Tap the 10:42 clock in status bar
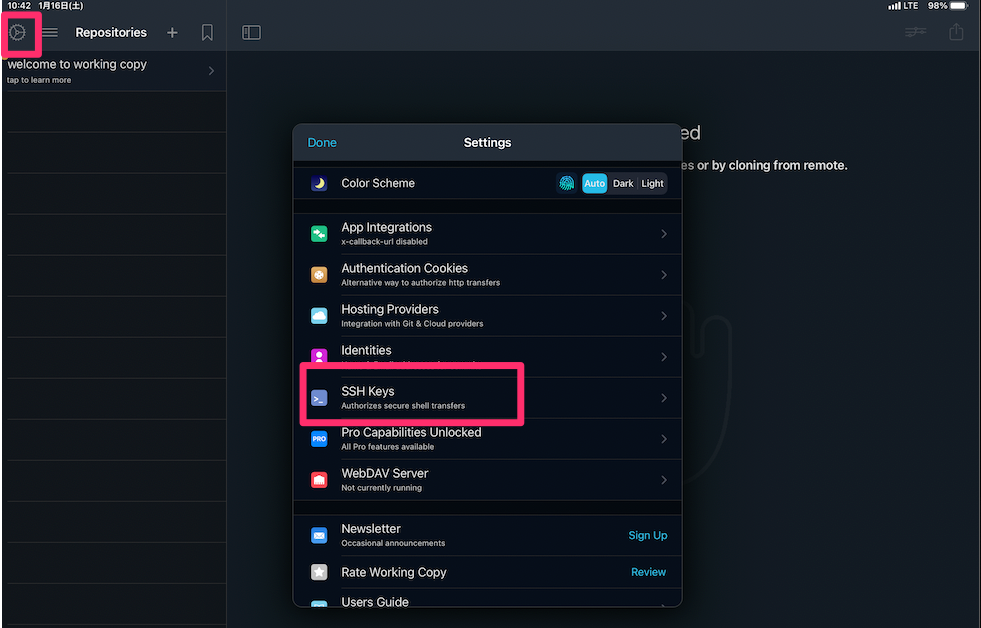Image resolution: width=981 pixels, height=628 pixels. click(x=19, y=6)
